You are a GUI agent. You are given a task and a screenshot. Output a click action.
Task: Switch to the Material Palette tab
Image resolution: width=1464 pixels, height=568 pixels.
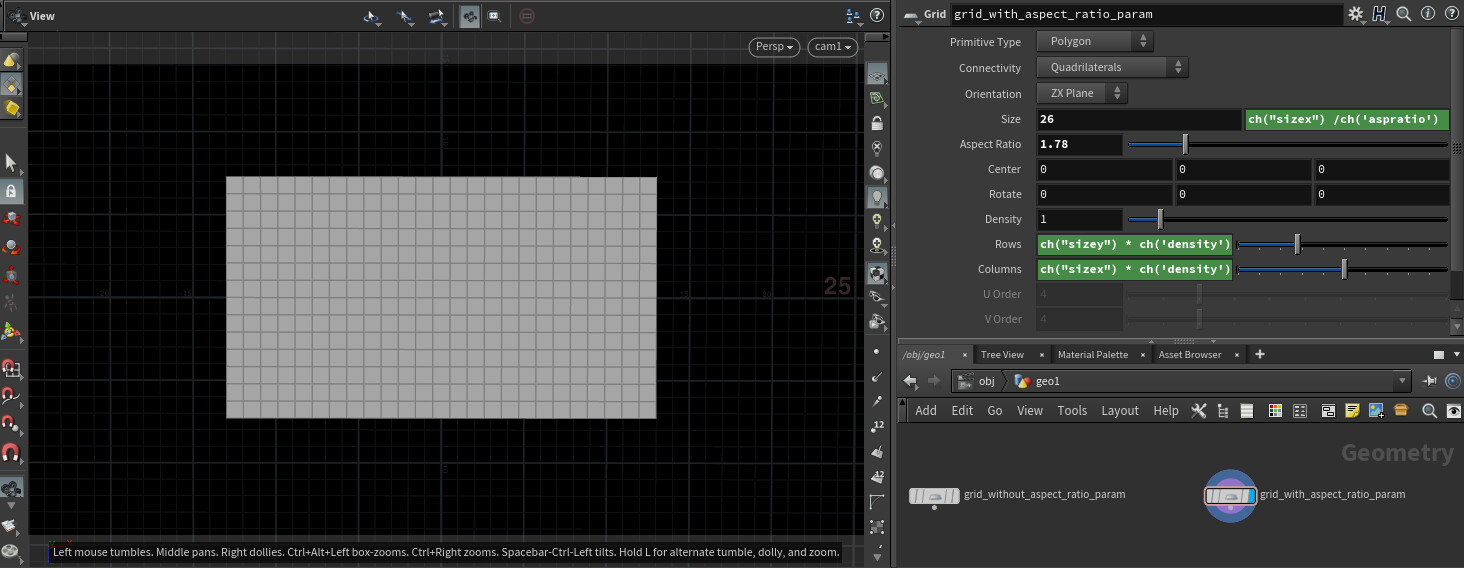click(1092, 355)
